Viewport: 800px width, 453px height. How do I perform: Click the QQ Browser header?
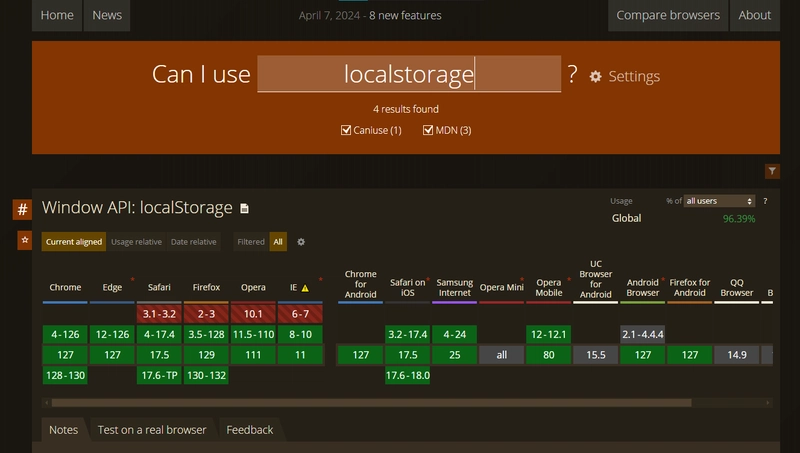737,288
